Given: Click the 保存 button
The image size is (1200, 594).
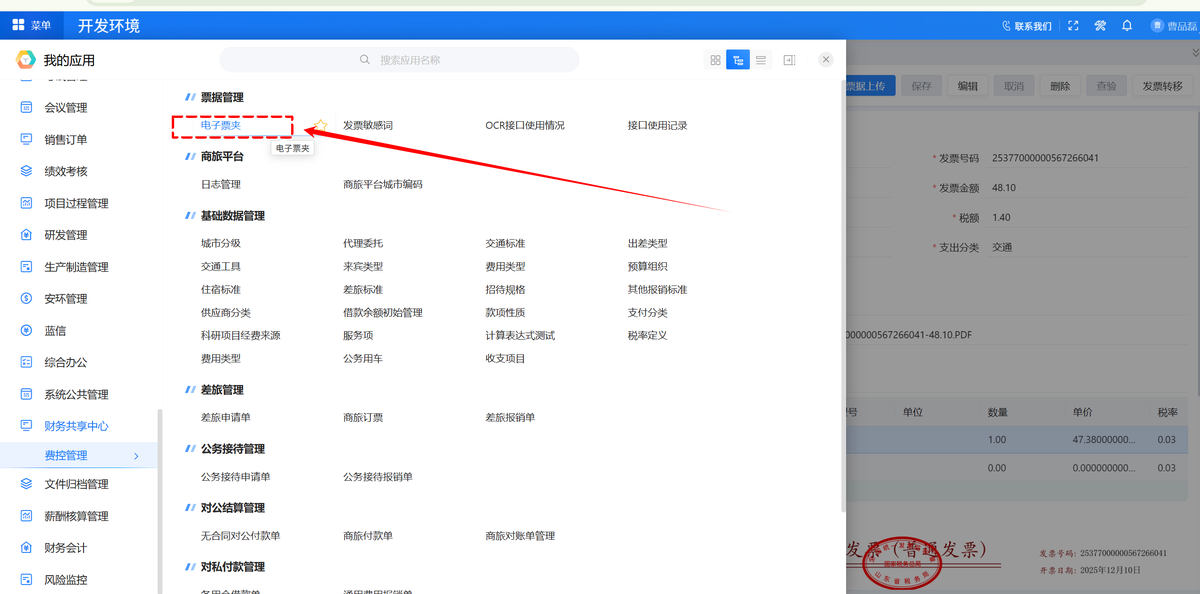Looking at the screenshot, I should [x=922, y=87].
